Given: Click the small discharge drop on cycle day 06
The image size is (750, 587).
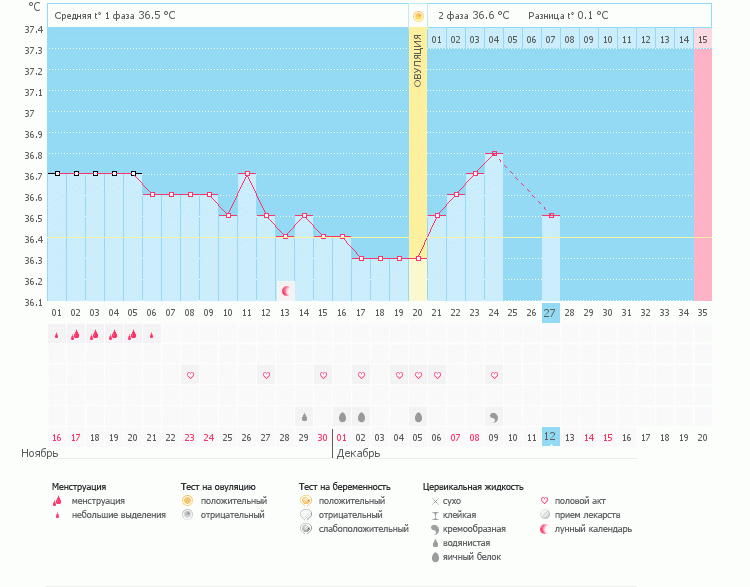Looking at the screenshot, I should 152,336.
